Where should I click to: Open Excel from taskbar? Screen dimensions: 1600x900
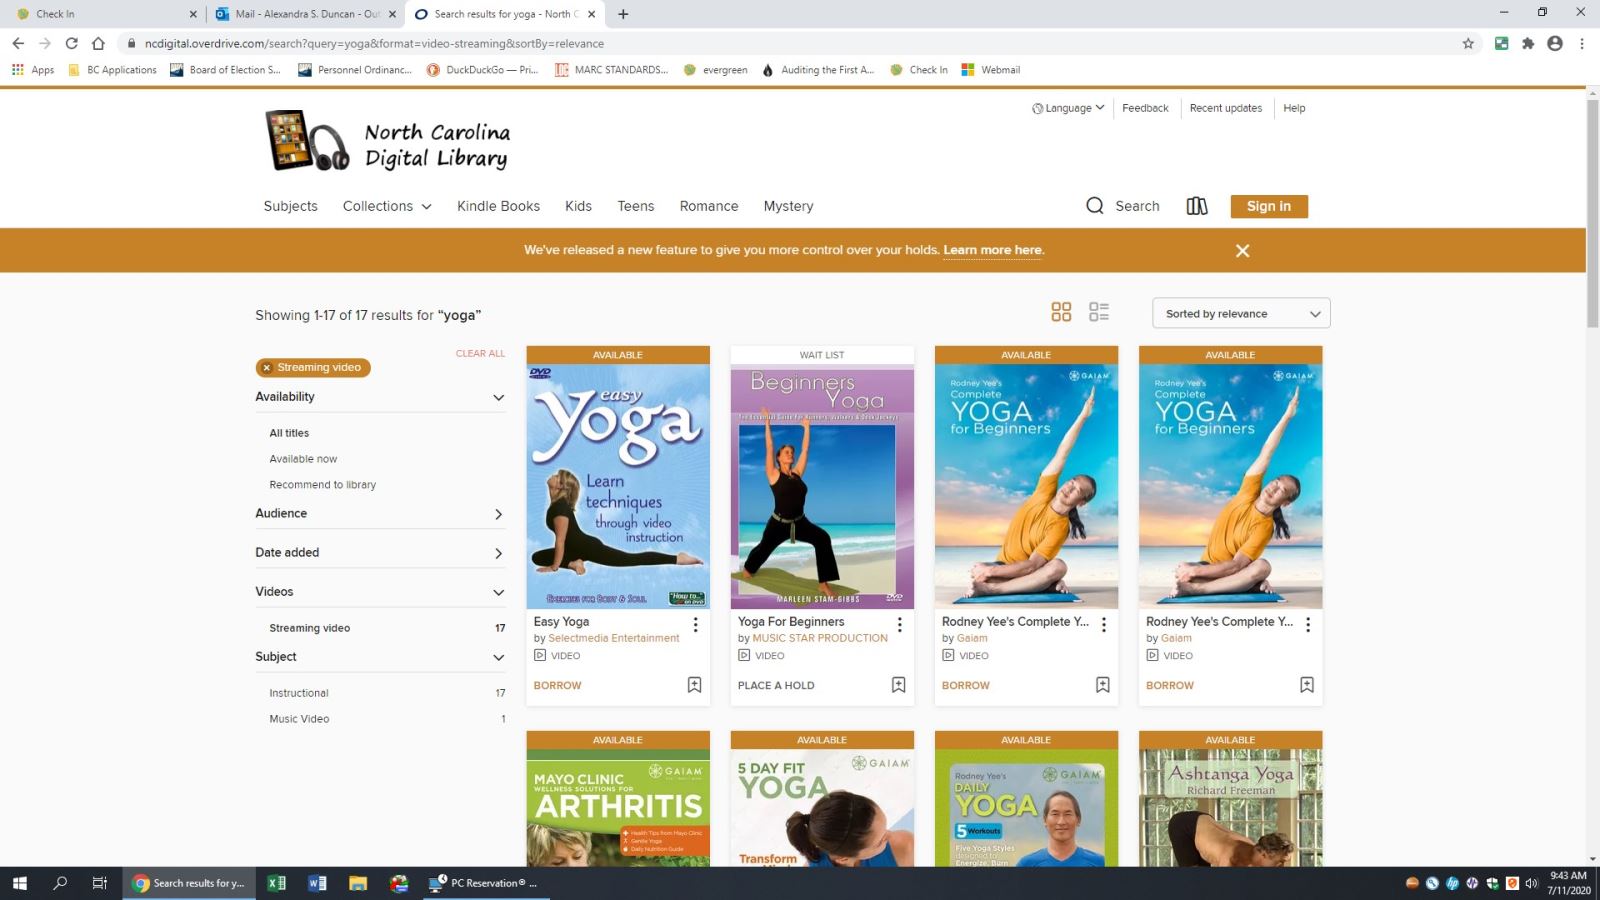pyautogui.click(x=277, y=883)
